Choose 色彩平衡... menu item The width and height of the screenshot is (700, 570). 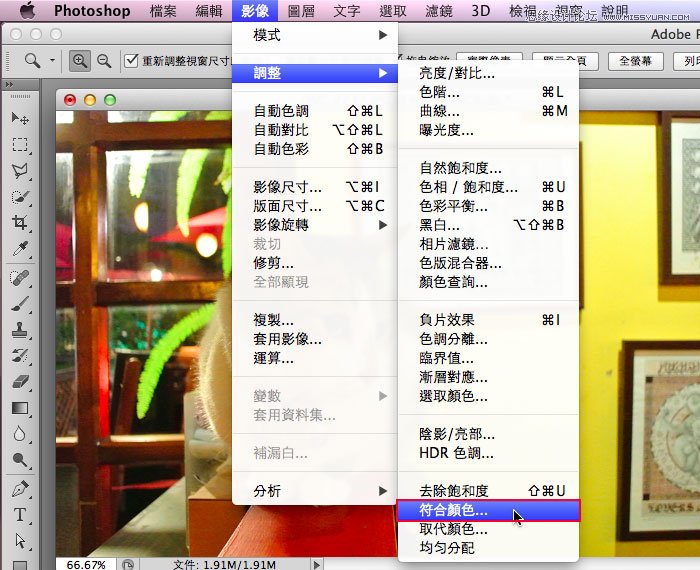click(x=488, y=206)
